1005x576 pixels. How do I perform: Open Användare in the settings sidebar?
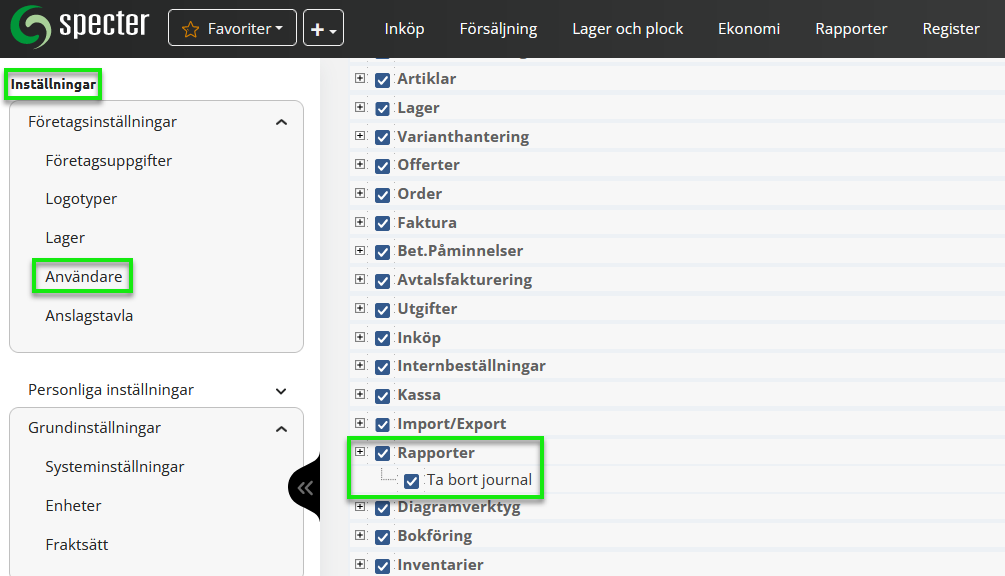pyautogui.click(x=83, y=276)
